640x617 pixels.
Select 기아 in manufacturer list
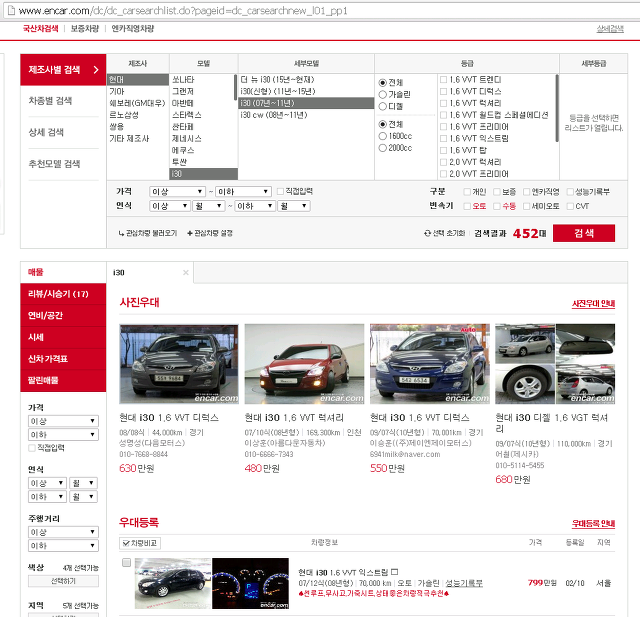coord(138,91)
